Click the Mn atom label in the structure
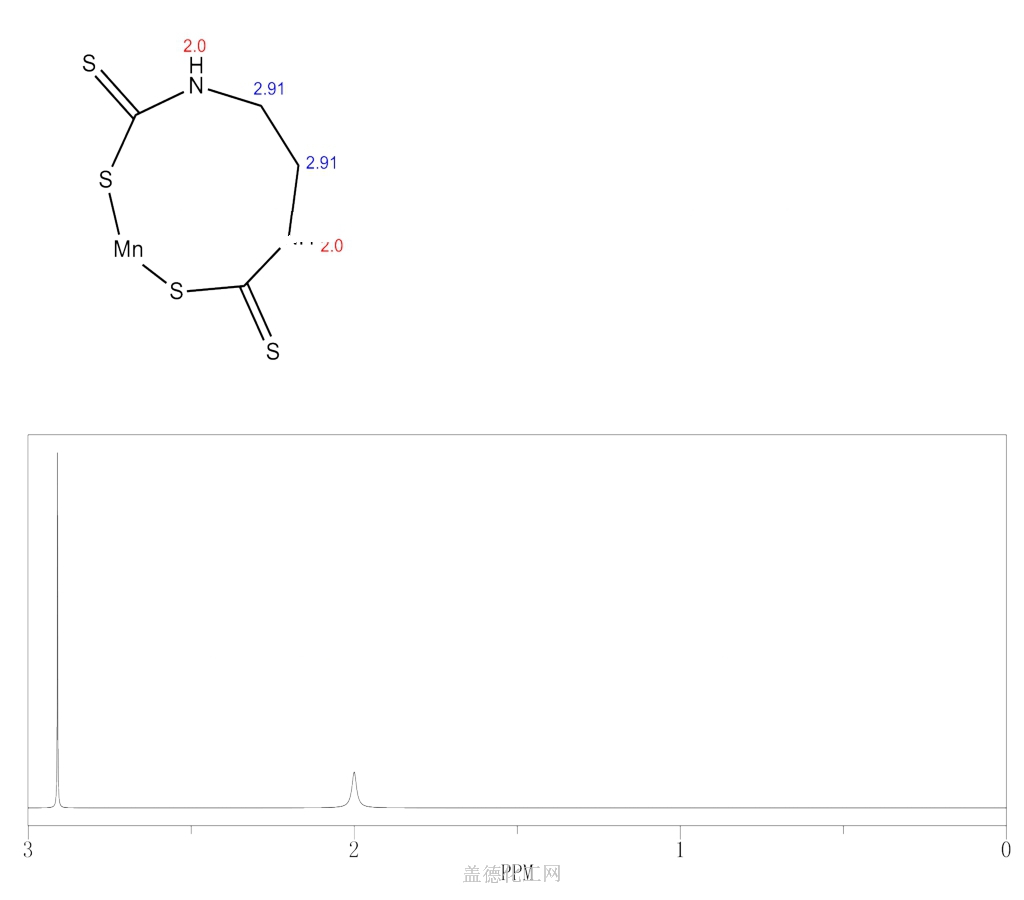The image size is (1024, 900). click(x=128, y=249)
